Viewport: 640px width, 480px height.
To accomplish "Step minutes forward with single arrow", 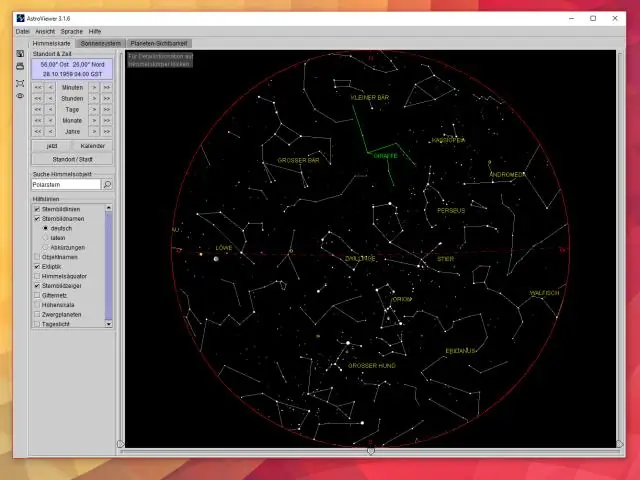I will pos(94,88).
